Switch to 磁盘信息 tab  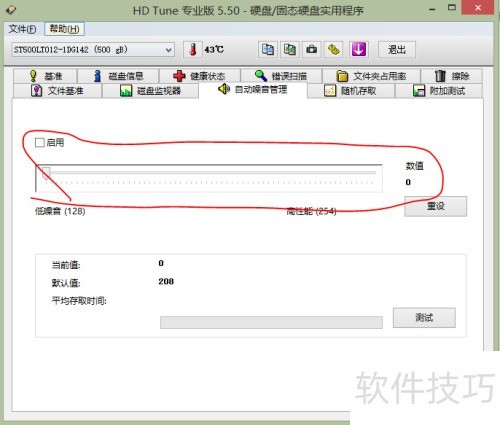point(118,76)
